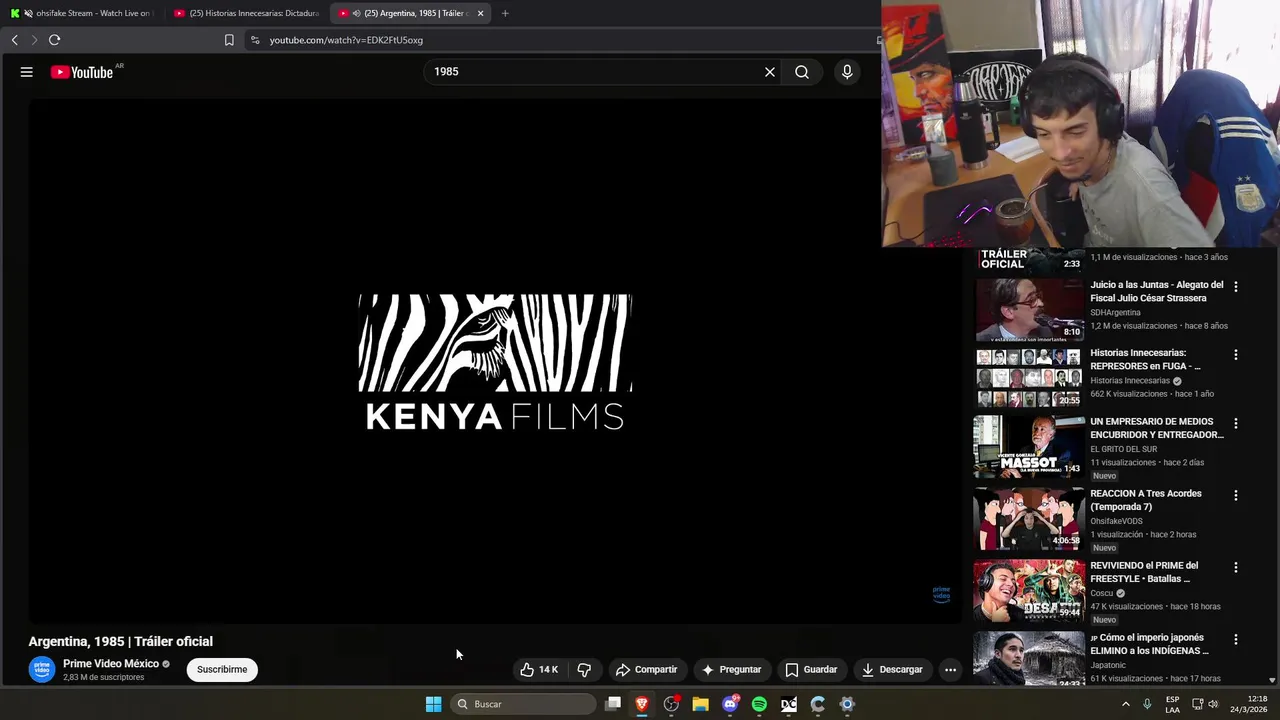Bookmark this page in address bar
Image resolution: width=1280 pixels, height=720 pixels.
(x=229, y=40)
